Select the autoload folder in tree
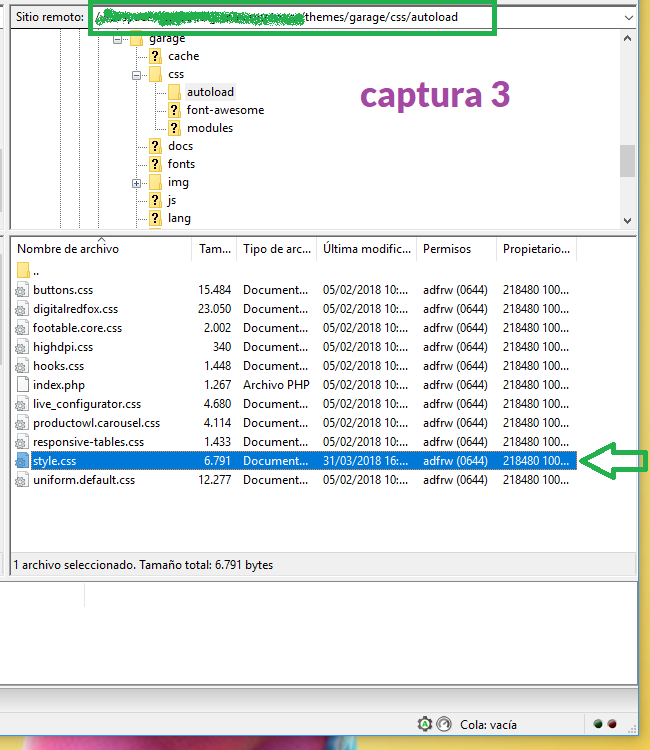 coord(210,92)
